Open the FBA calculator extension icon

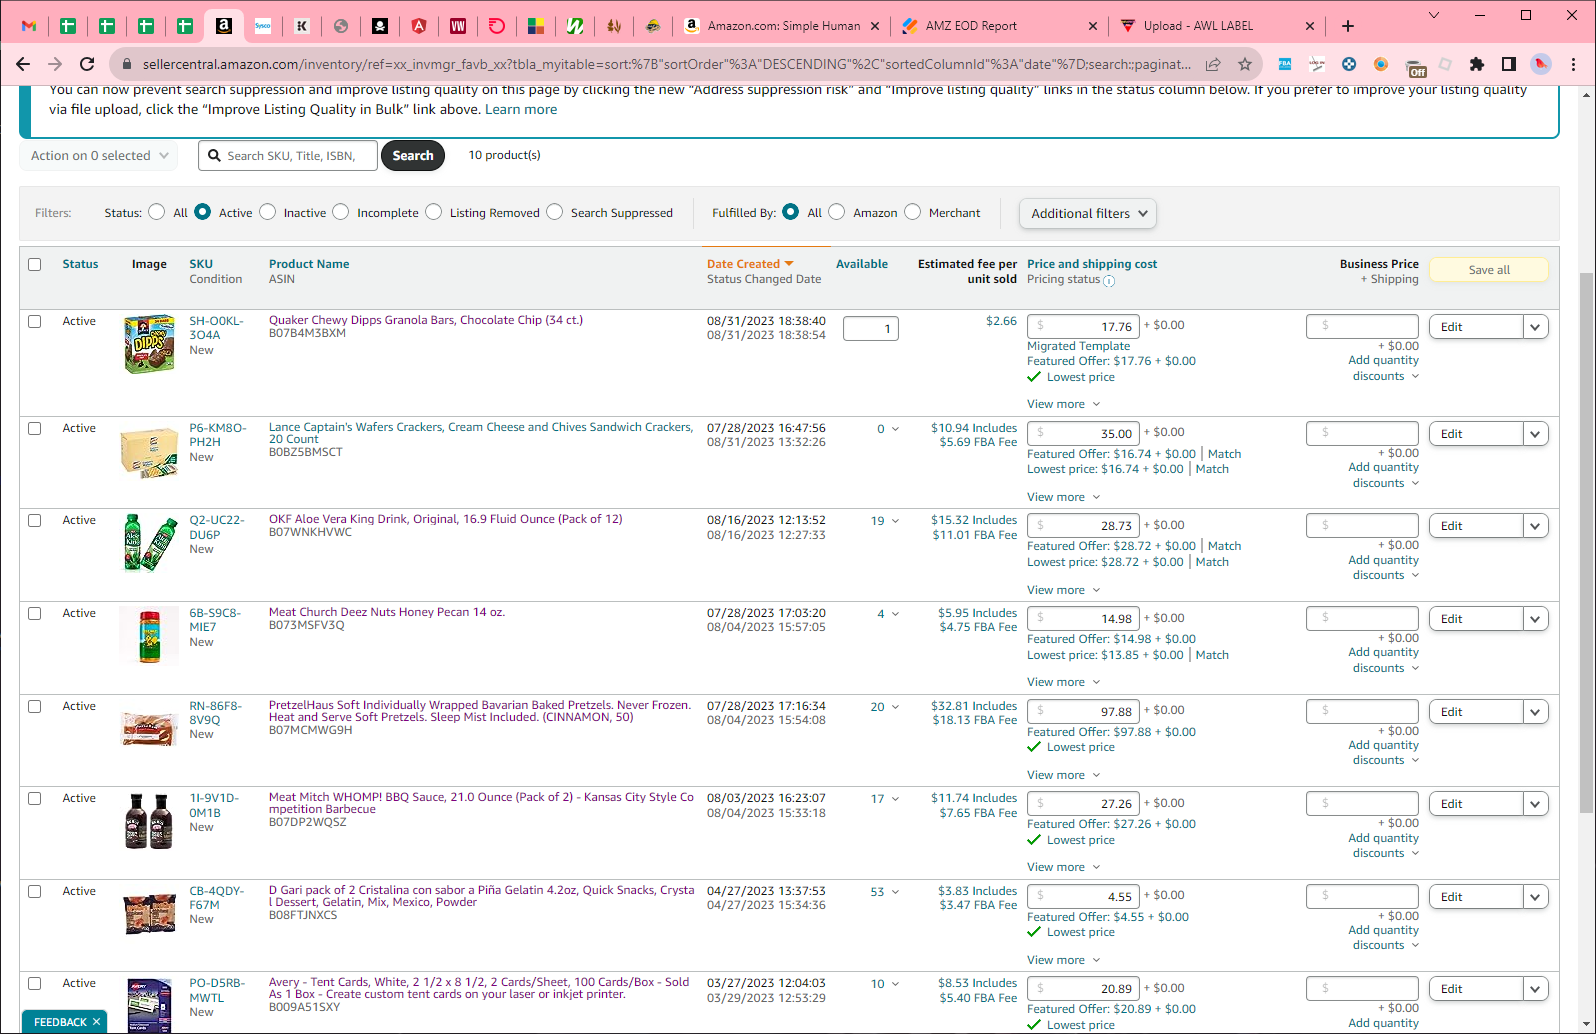click(1285, 64)
